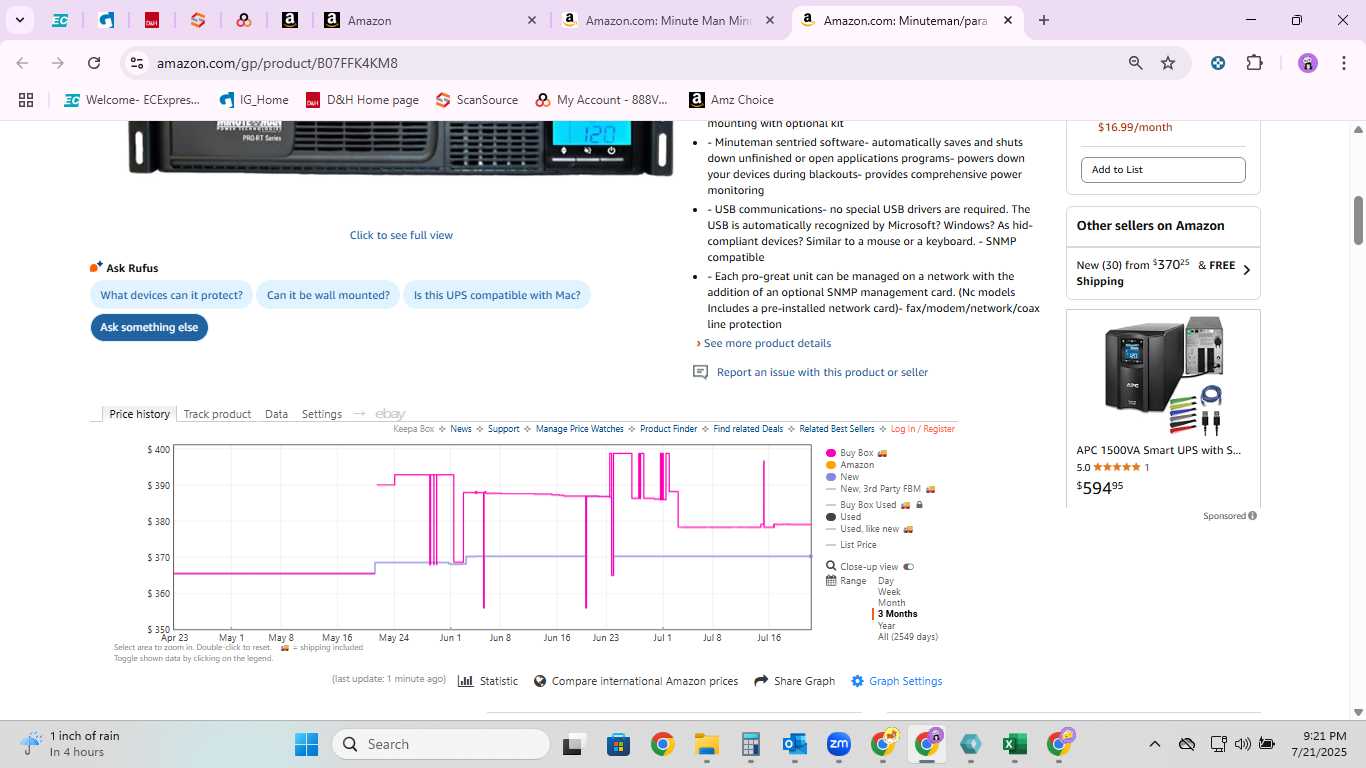Open the Chrome three-dot menu
Screen dimensions: 1366x768
pos(1342,63)
